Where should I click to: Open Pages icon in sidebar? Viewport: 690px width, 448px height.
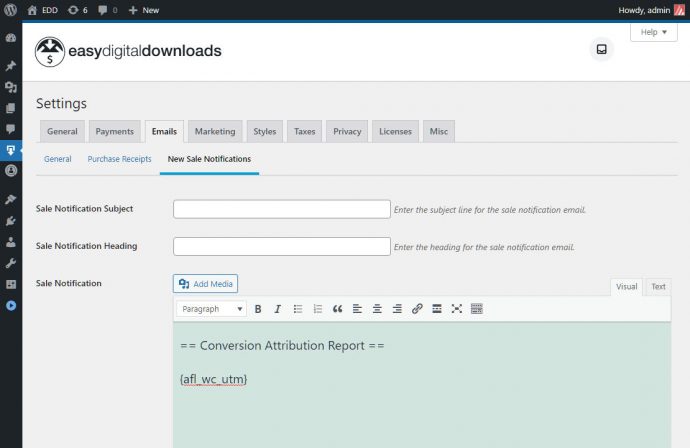[11, 108]
